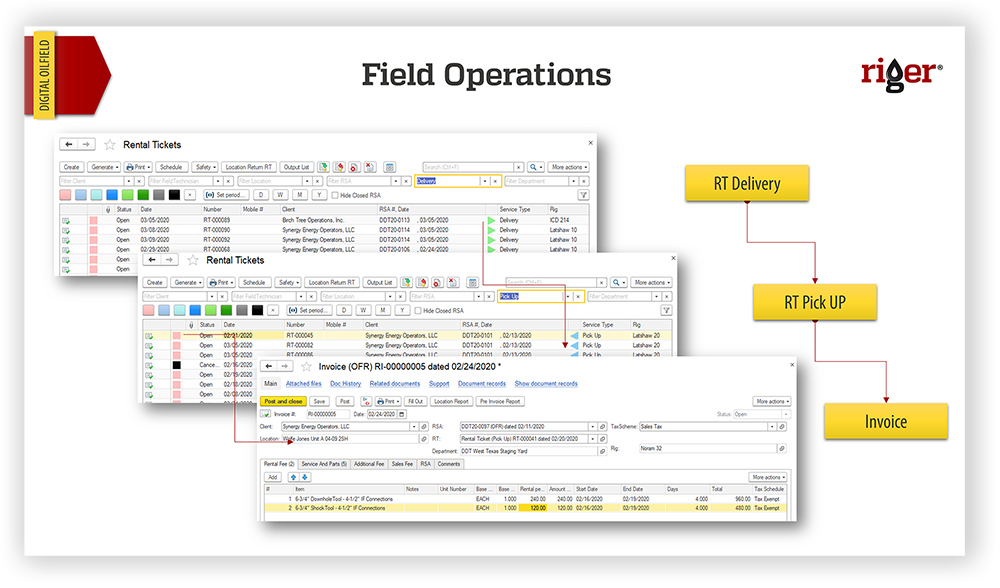This screenshot has height=588, width=1000.
Task: Expand the More actions dropdown in the invoice
Action: (x=770, y=401)
